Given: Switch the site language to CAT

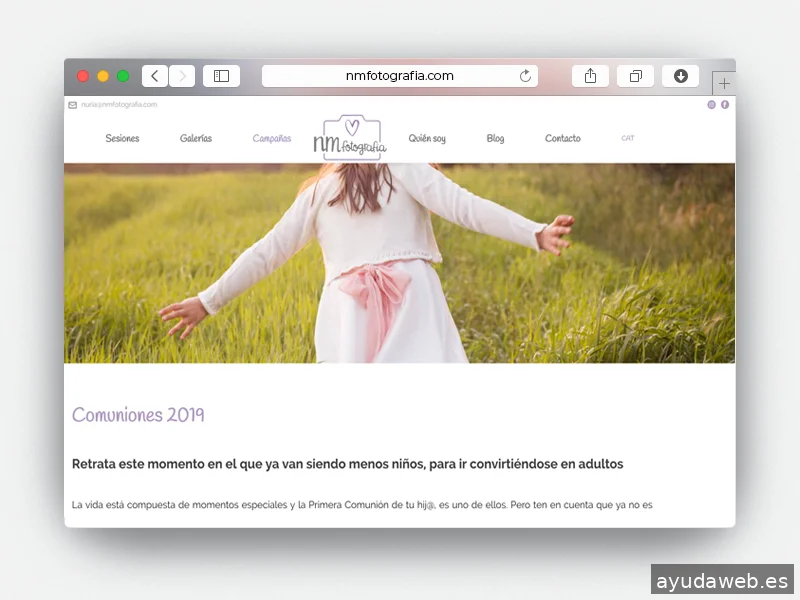Looking at the screenshot, I should (627, 138).
